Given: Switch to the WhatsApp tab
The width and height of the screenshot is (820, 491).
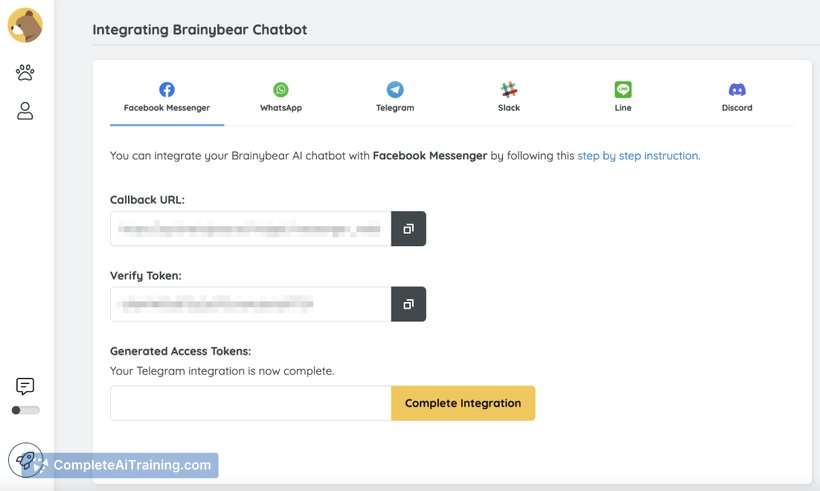Looking at the screenshot, I should point(281,97).
